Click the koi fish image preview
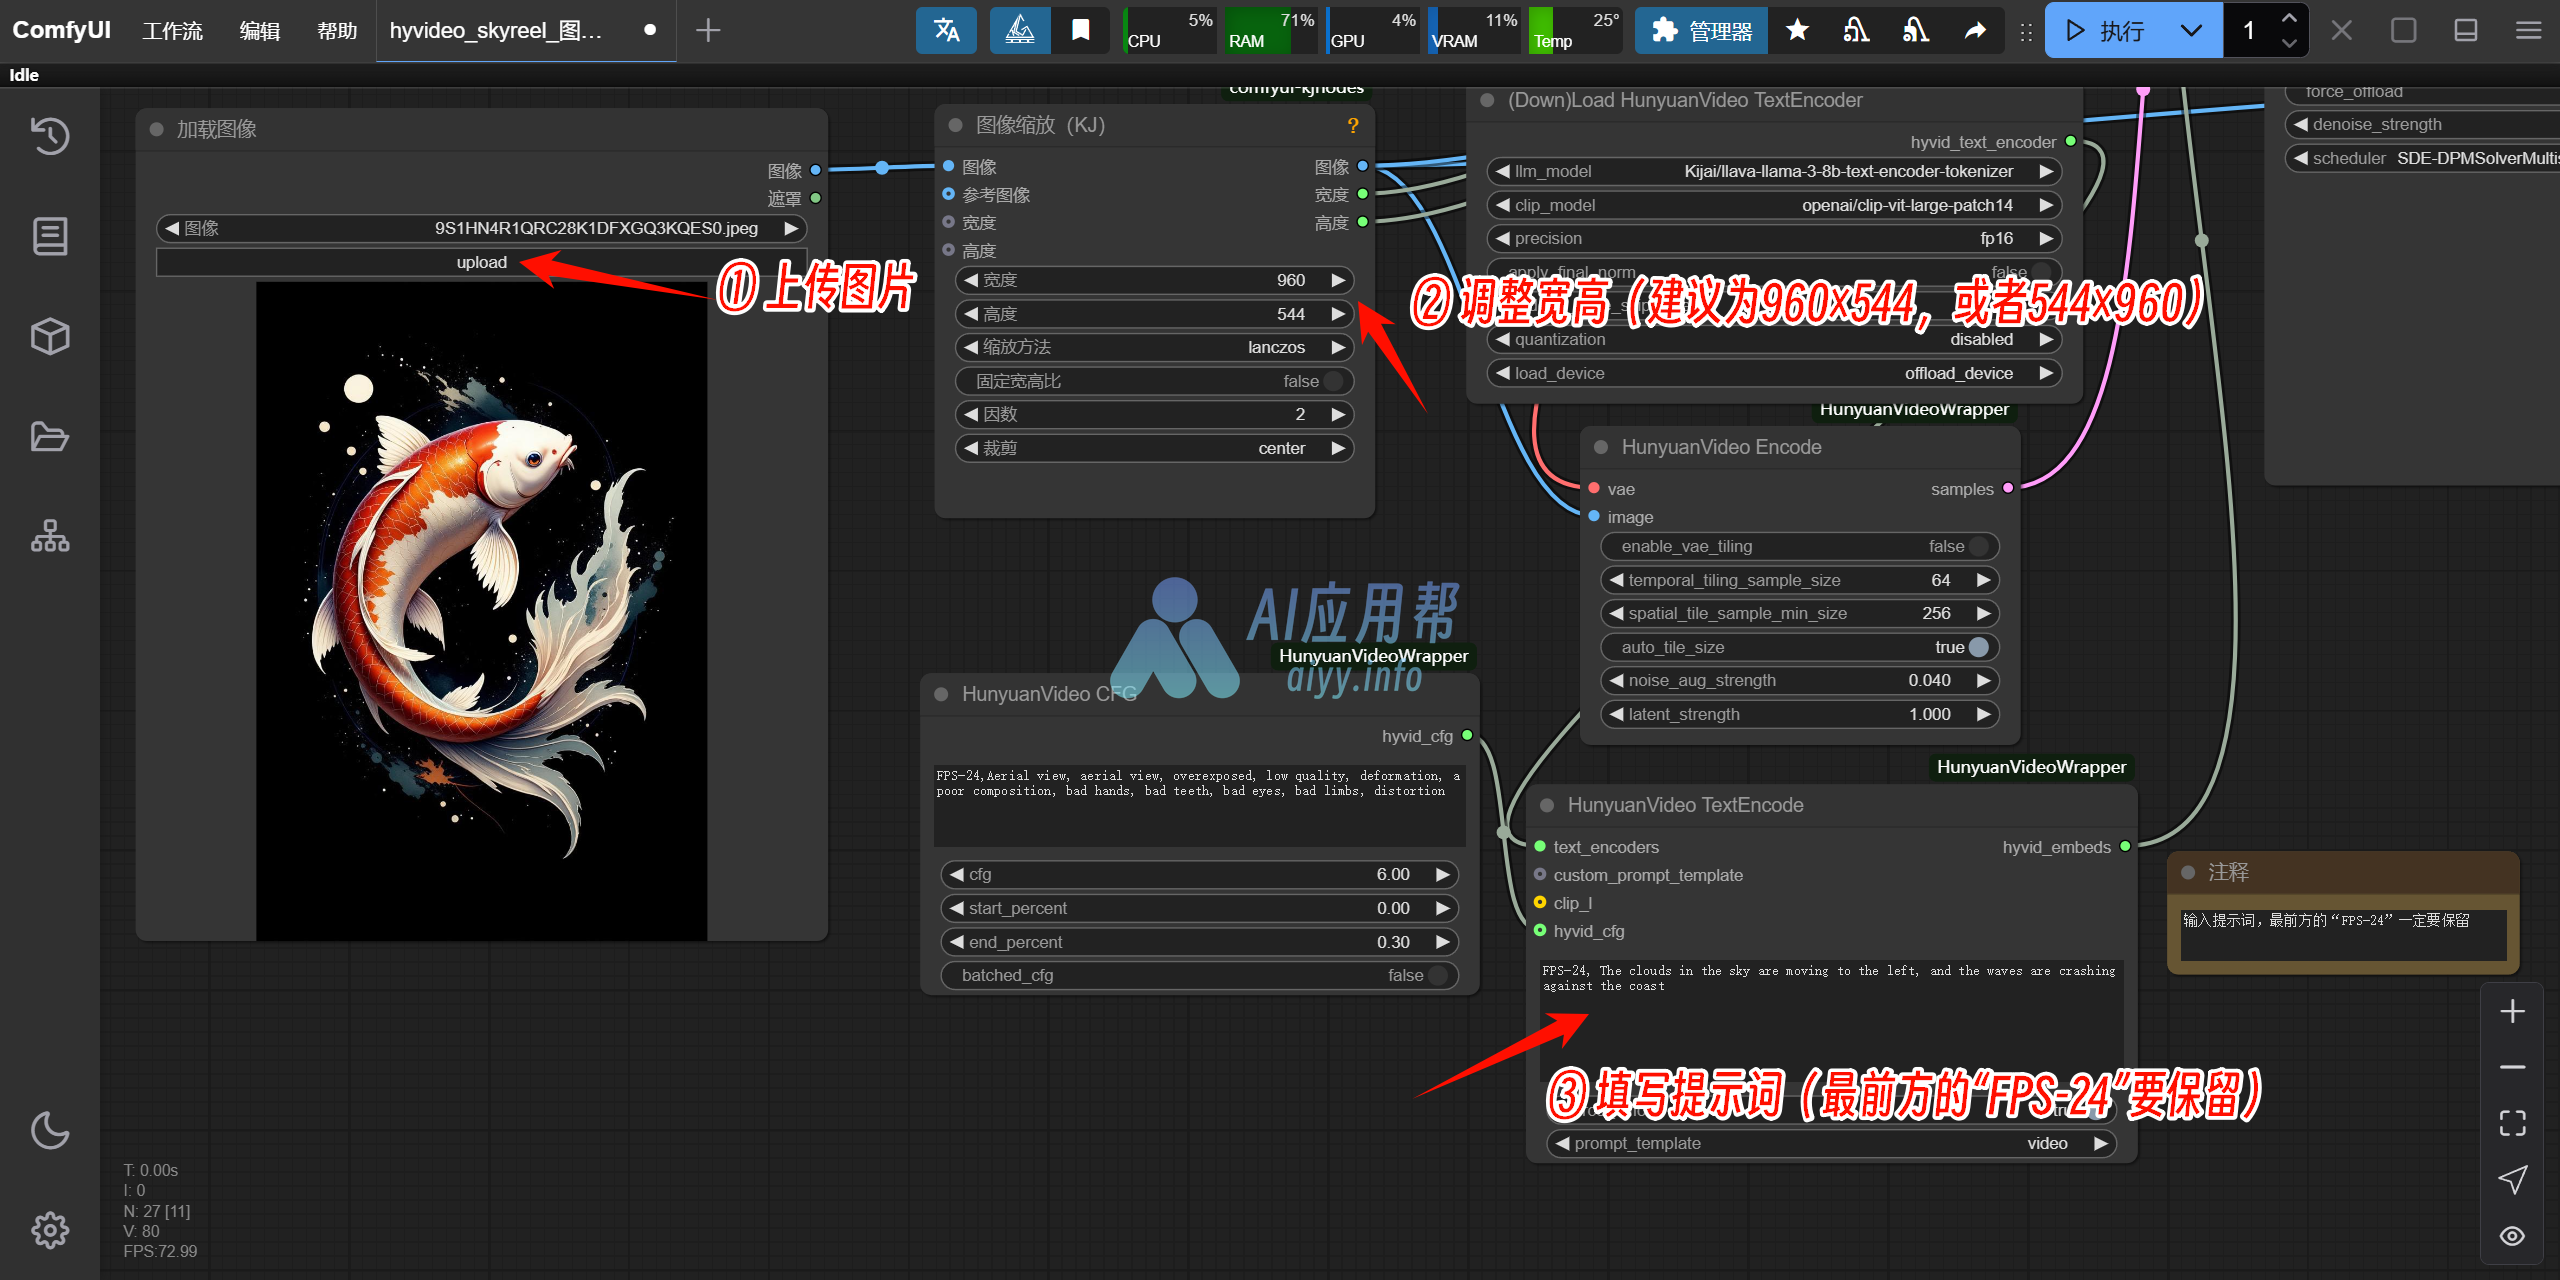 [x=481, y=611]
